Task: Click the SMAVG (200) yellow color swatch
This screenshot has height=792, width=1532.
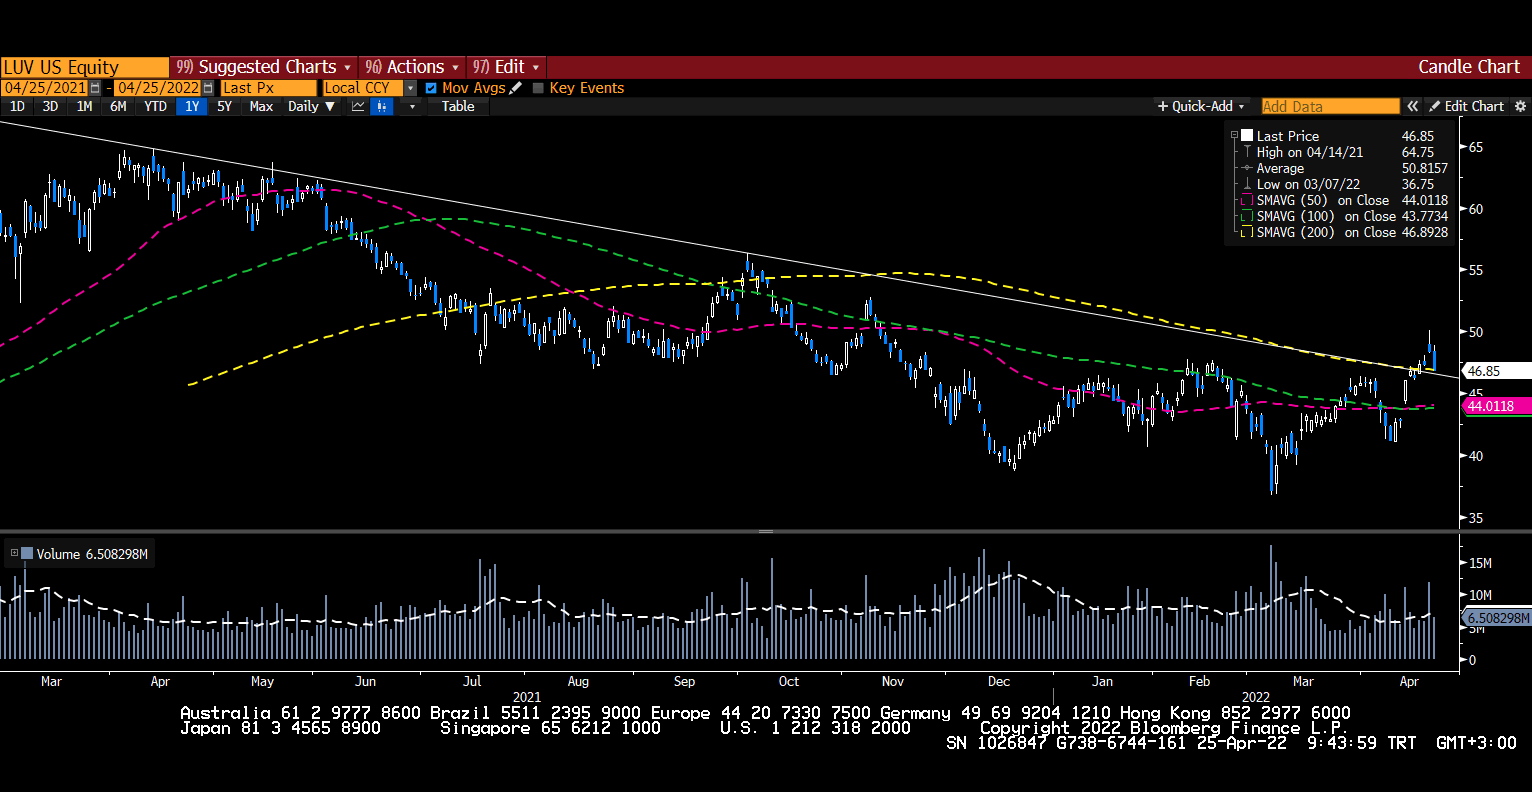Action: [1247, 232]
